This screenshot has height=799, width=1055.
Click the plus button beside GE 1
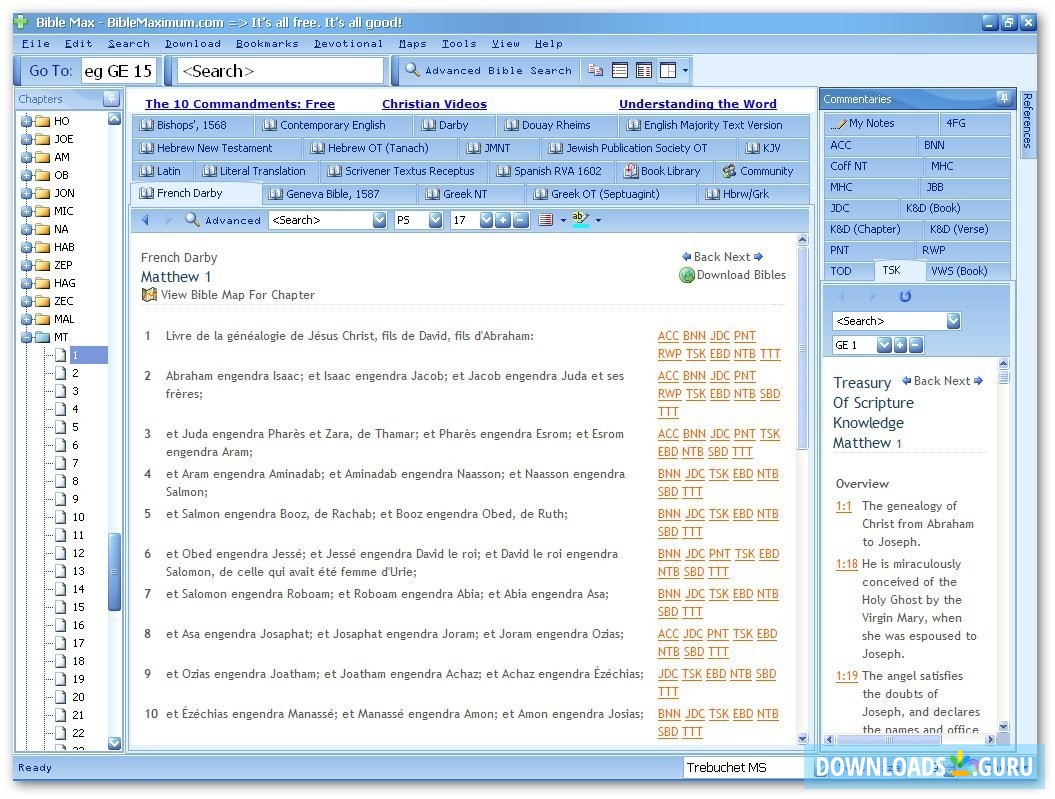tap(900, 345)
